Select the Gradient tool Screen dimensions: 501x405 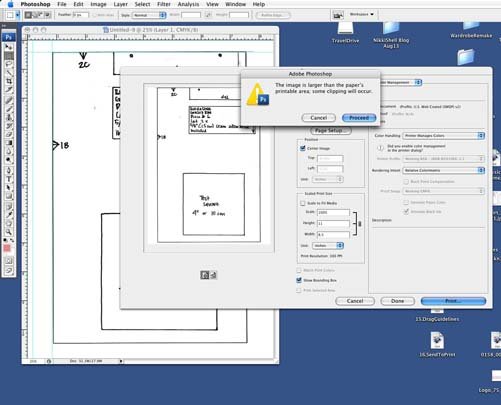(x=9, y=143)
